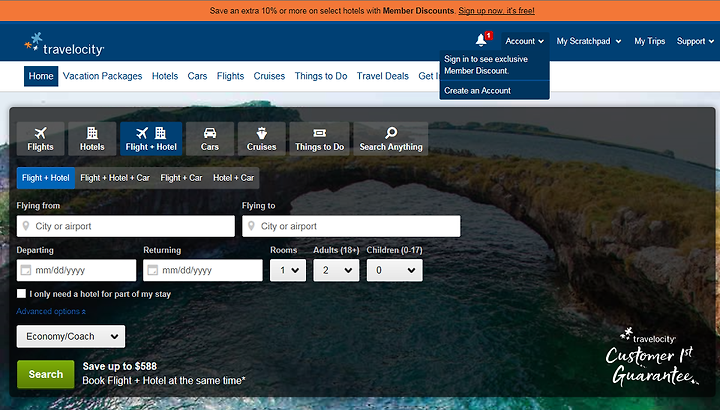Click the Customer 1st Guarantee badge
Screen dimensions: 720x410
click(x=651, y=357)
